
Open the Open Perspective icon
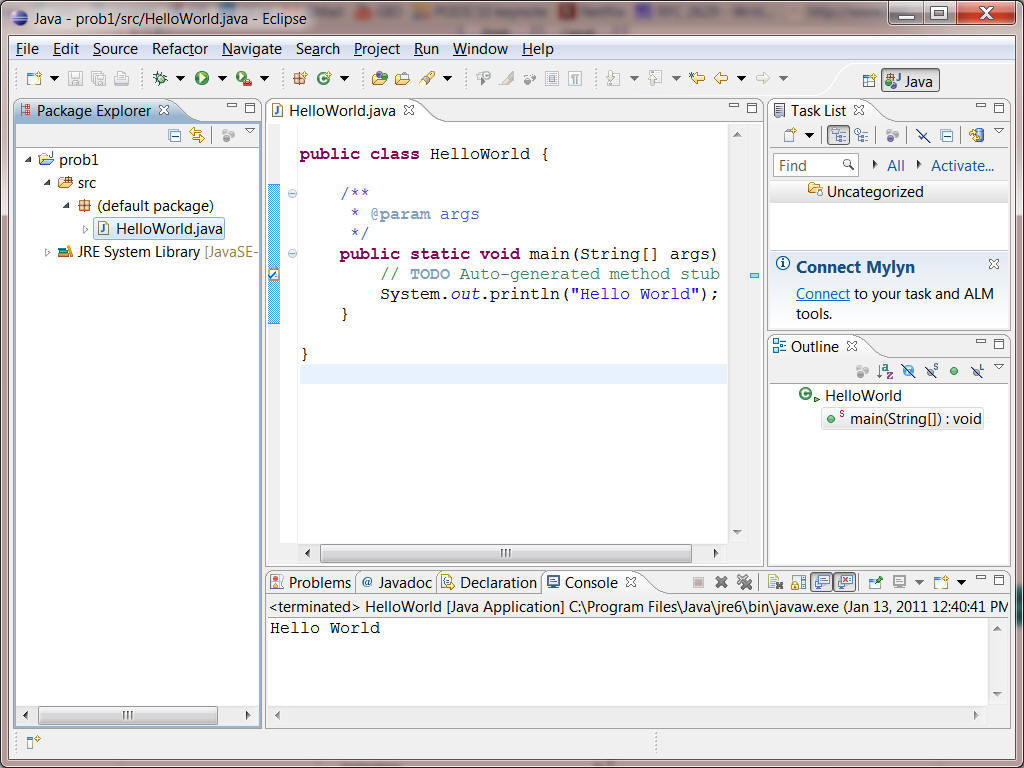tap(869, 80)
